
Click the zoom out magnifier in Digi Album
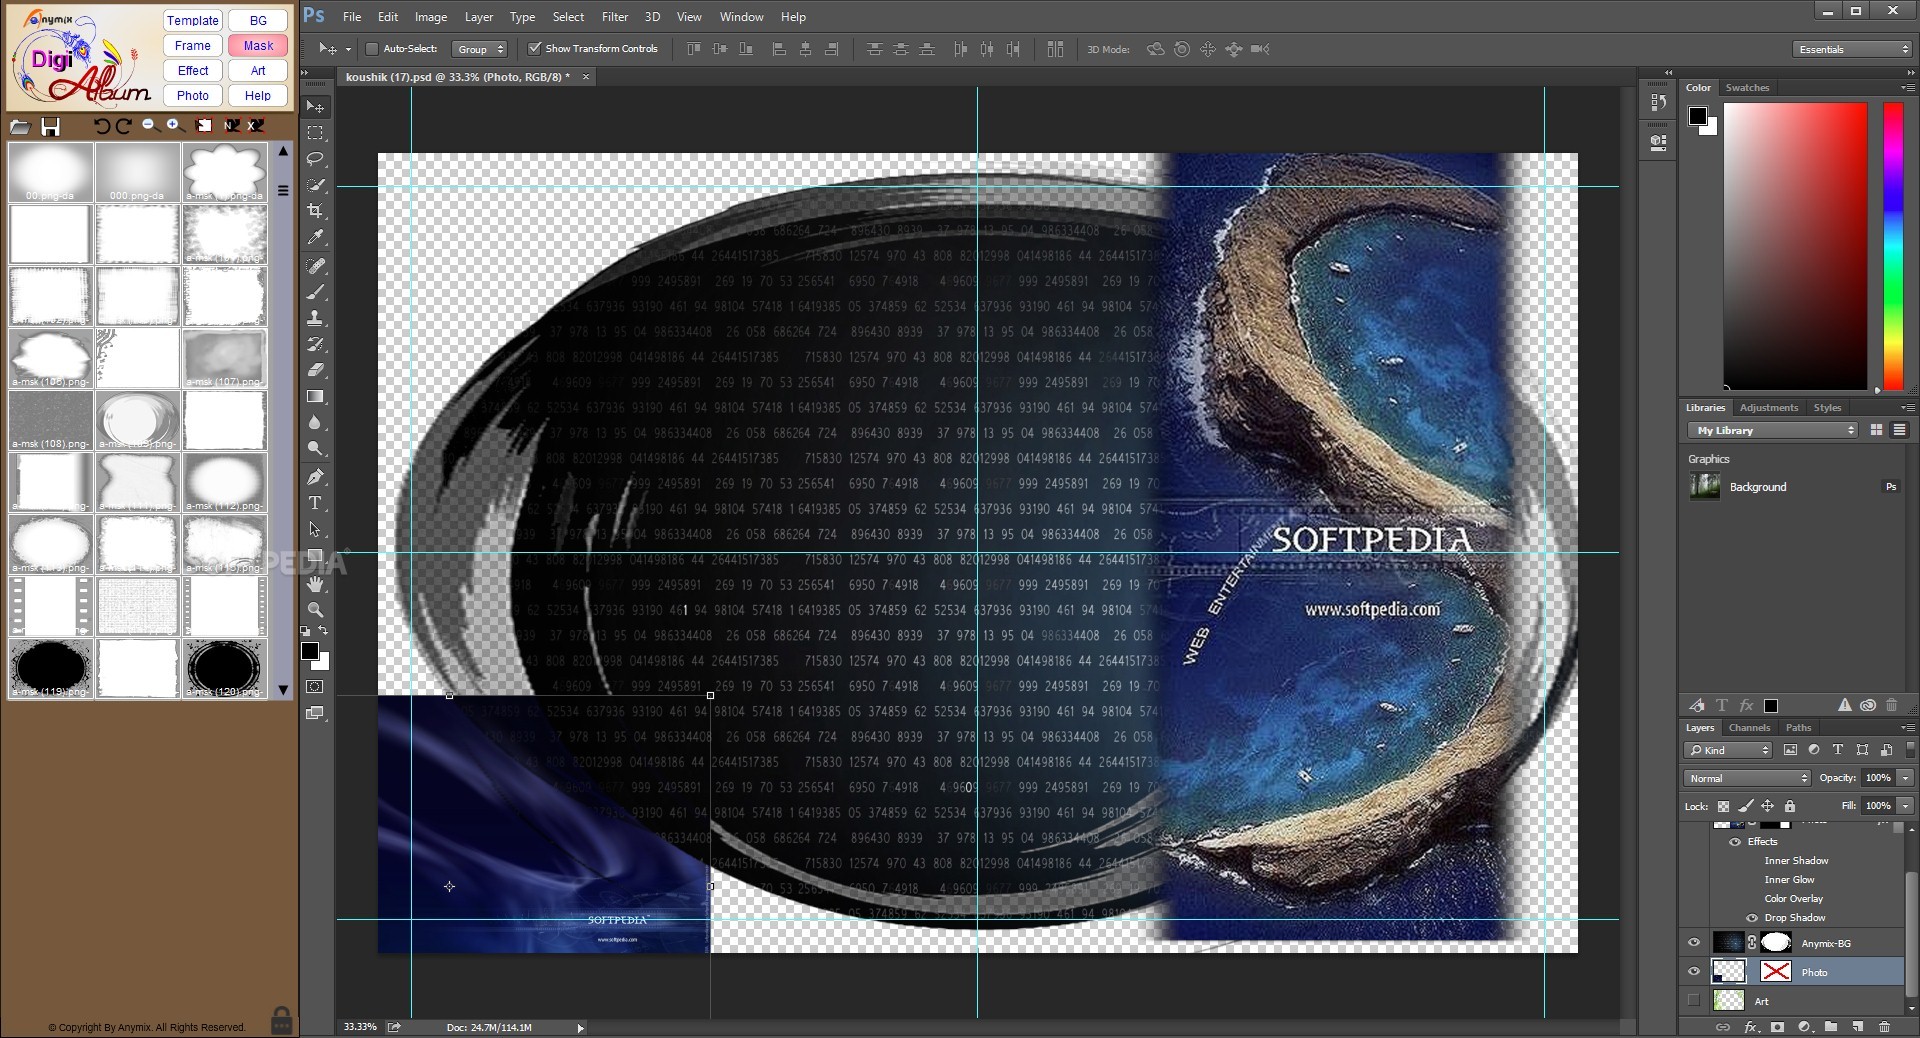150,125
